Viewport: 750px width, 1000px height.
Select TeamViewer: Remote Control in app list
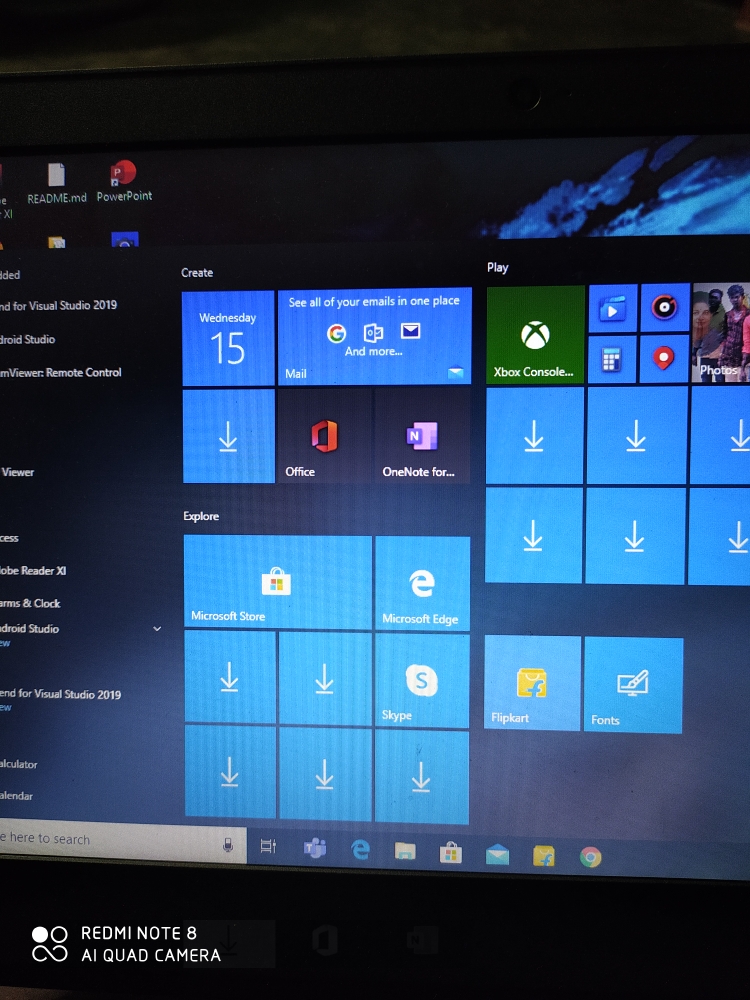coord(60,372)
